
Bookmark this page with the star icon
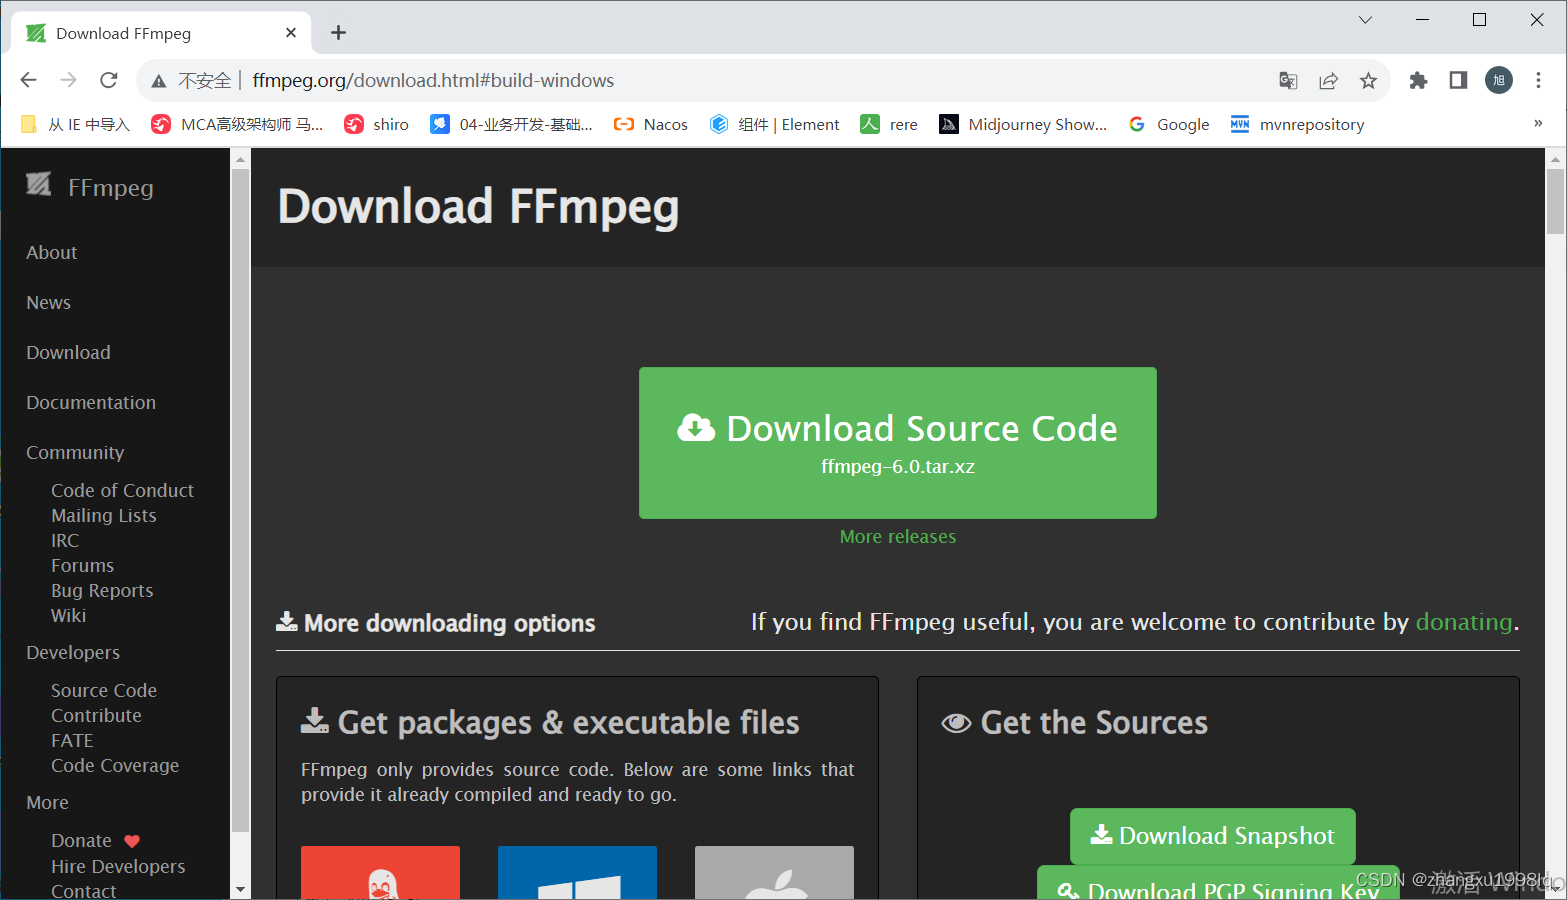pos(1368,81)
